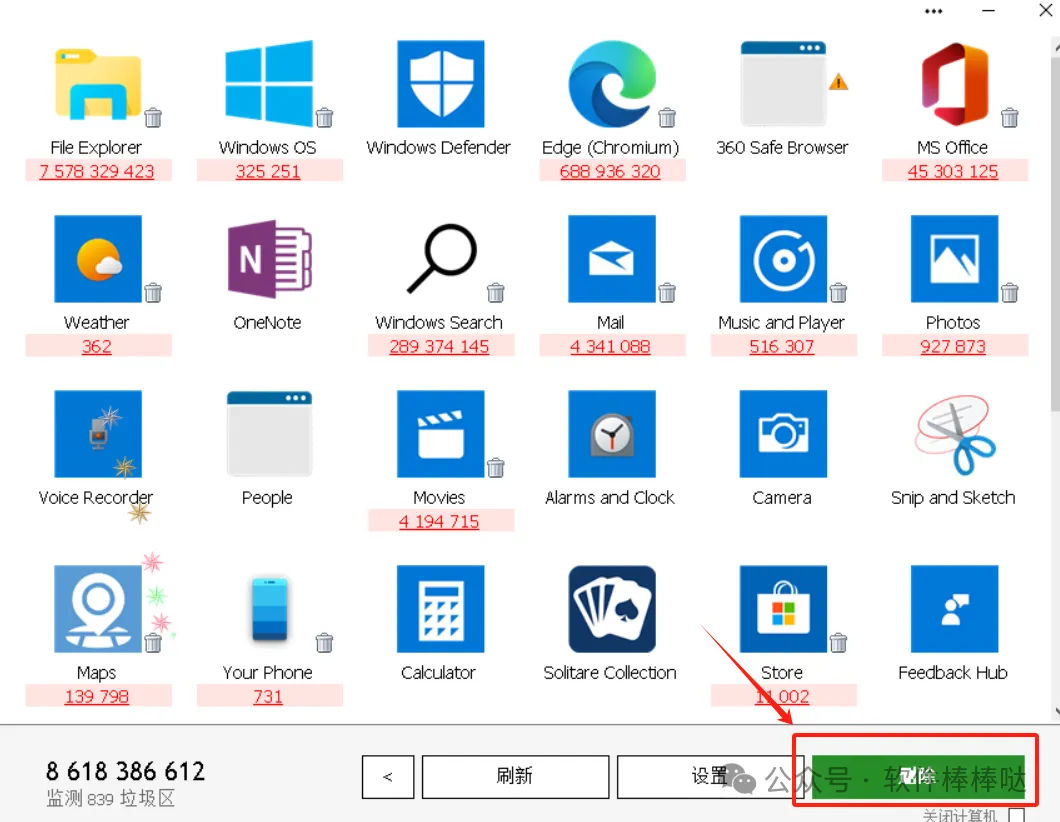The width and height of the screenshot is (1060, 822).
Task: Open Your Phone size link 731
Action: (268, 697)
